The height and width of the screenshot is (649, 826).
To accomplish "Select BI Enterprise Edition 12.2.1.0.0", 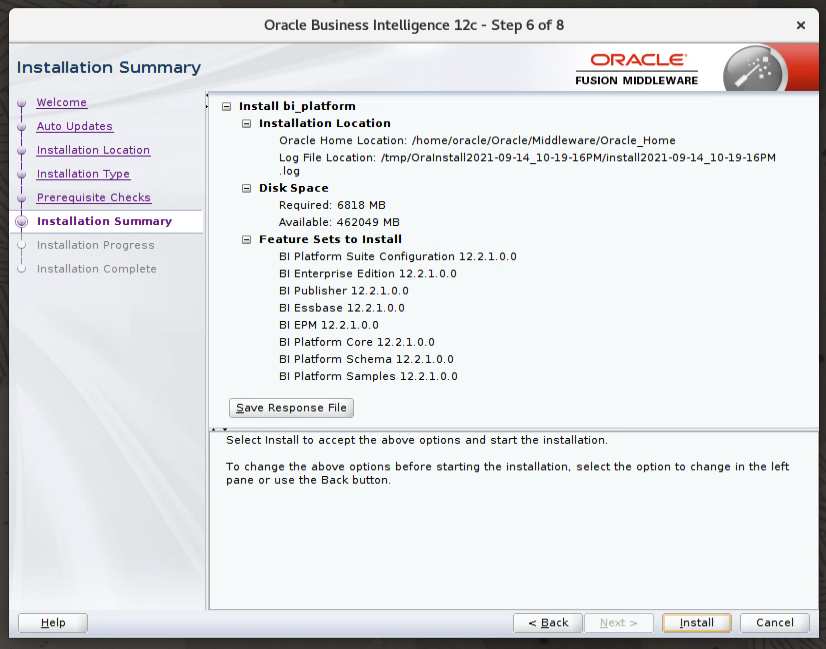I will pos(367,274).
